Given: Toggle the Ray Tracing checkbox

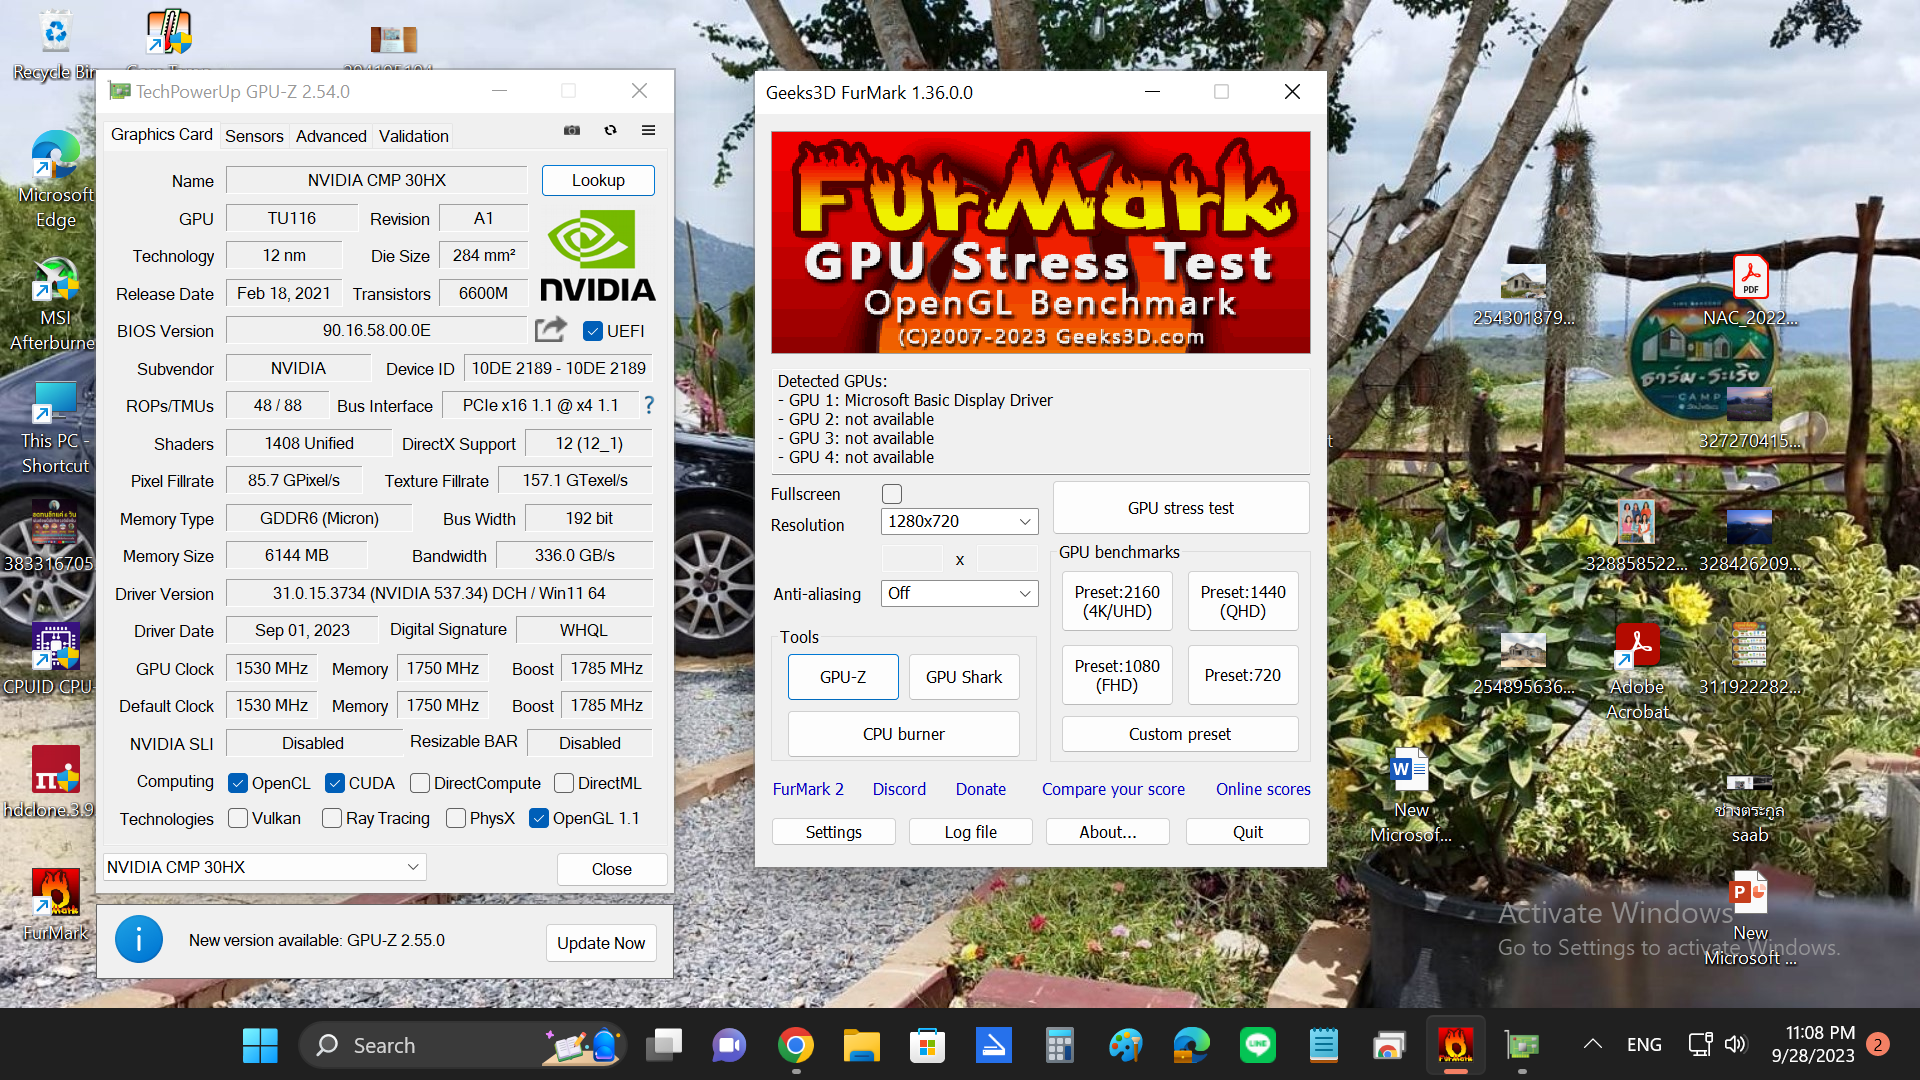Looking at the screenshot, I should tap(332, 818).
